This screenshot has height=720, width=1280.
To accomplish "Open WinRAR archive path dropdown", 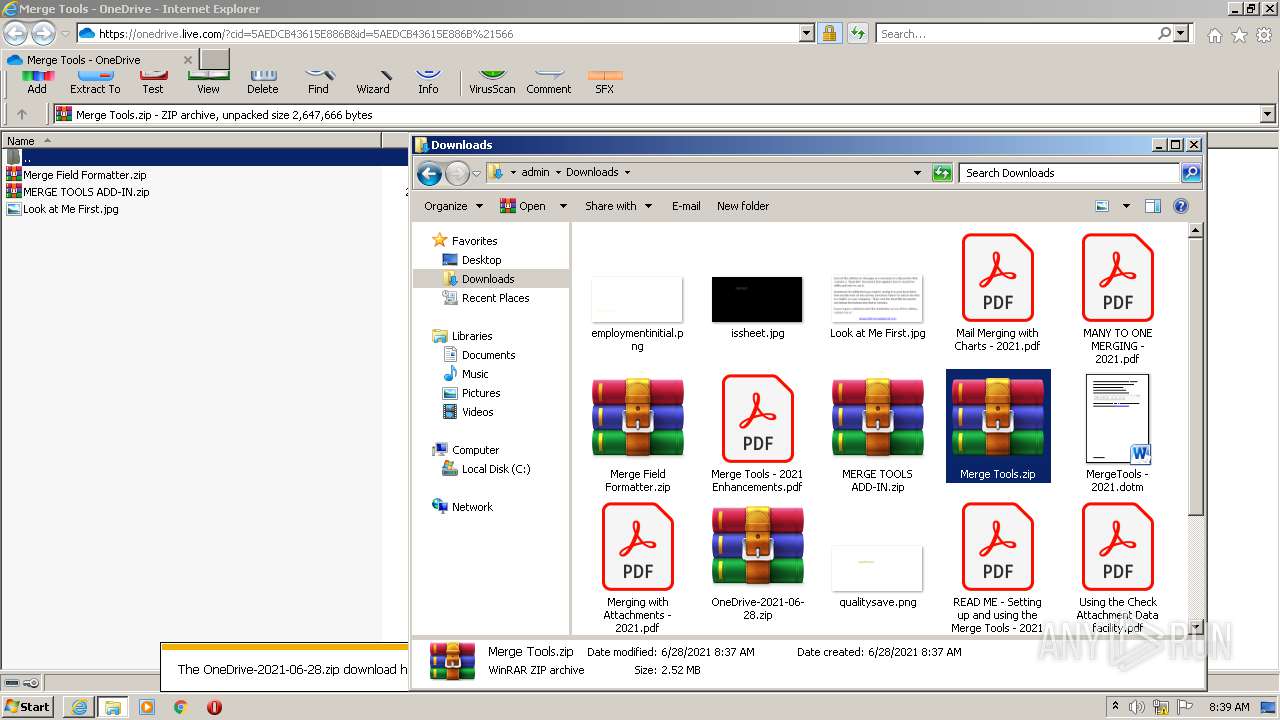I will [x=1268, y=115].
